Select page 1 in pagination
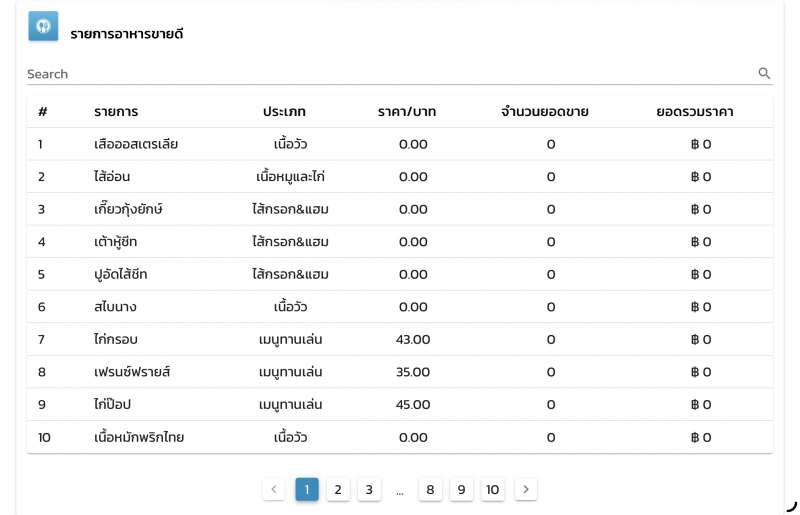This screenshot has width=800, height=515. (307, 489)
